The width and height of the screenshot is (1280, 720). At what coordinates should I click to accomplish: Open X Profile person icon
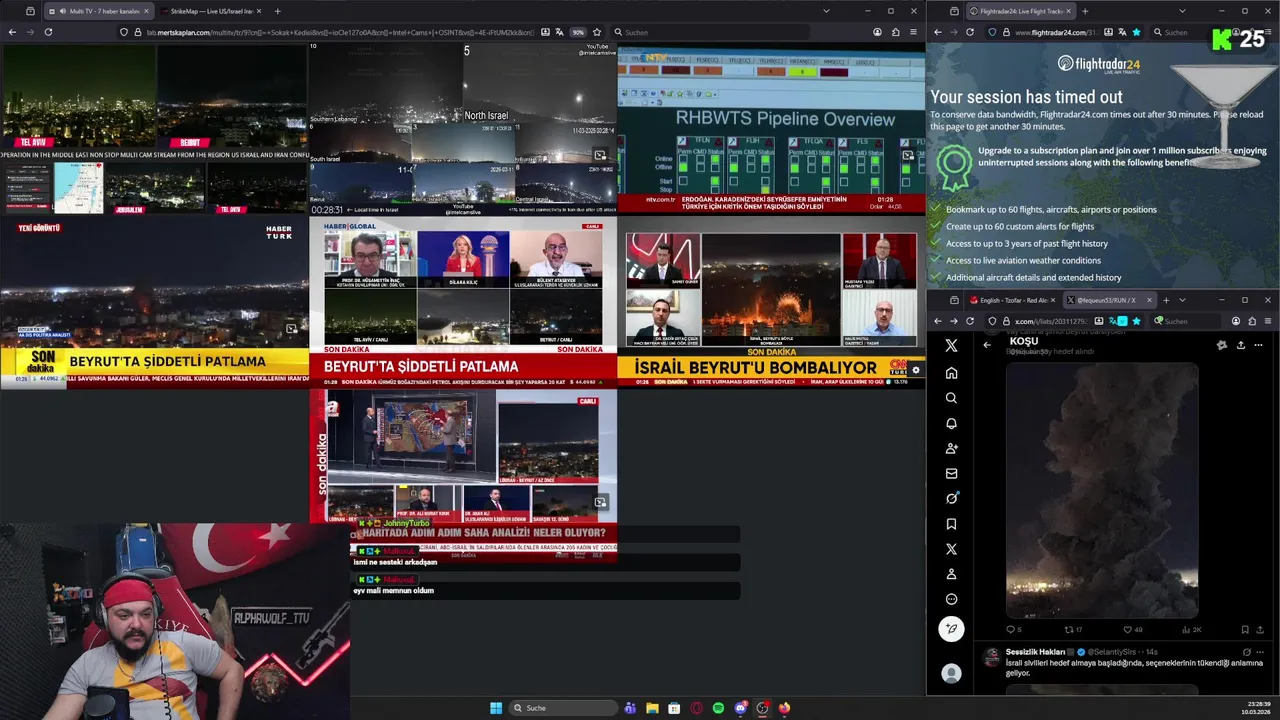(951, 574)
